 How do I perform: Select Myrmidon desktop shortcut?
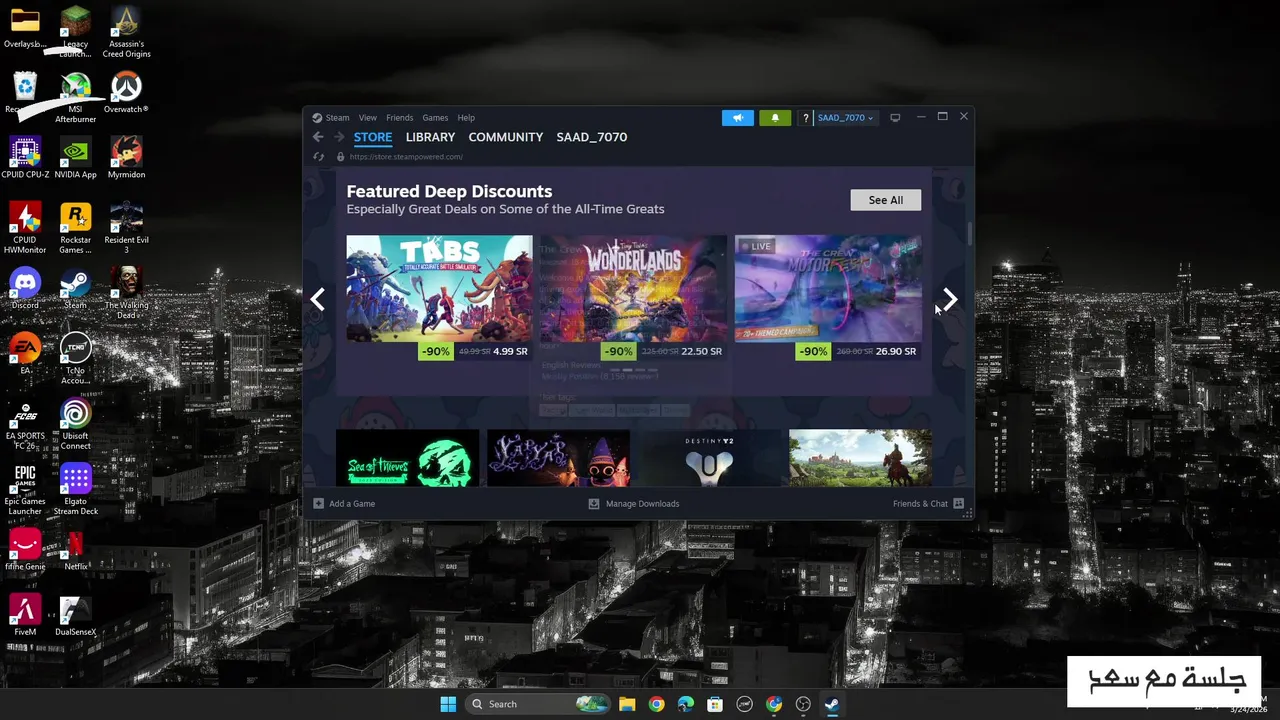click(126, 159)
